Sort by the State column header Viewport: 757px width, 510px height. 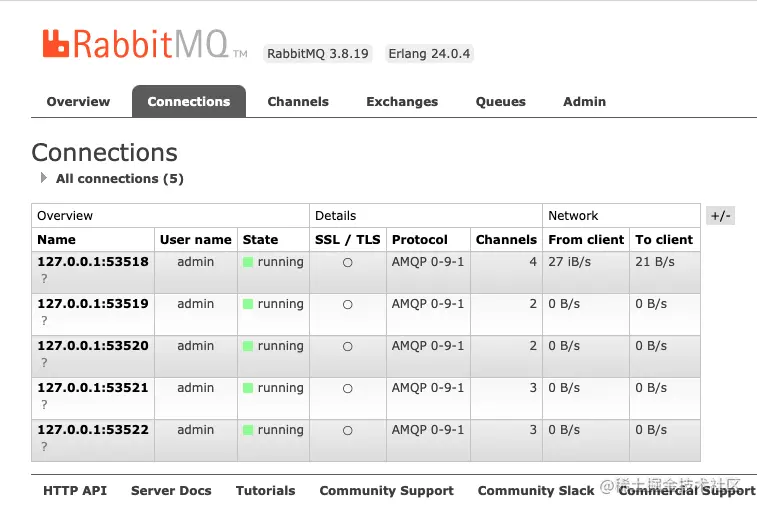tap(260, 240)
